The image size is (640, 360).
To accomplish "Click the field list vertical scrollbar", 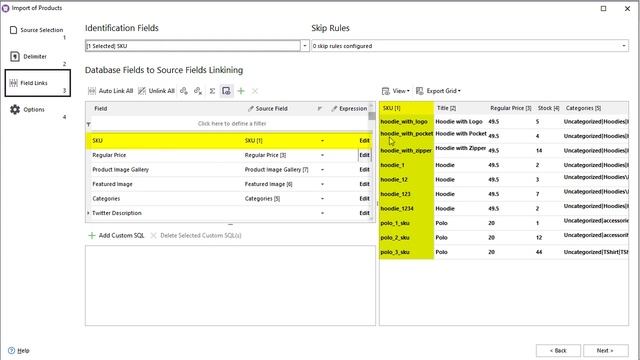I will click(372, 162).
